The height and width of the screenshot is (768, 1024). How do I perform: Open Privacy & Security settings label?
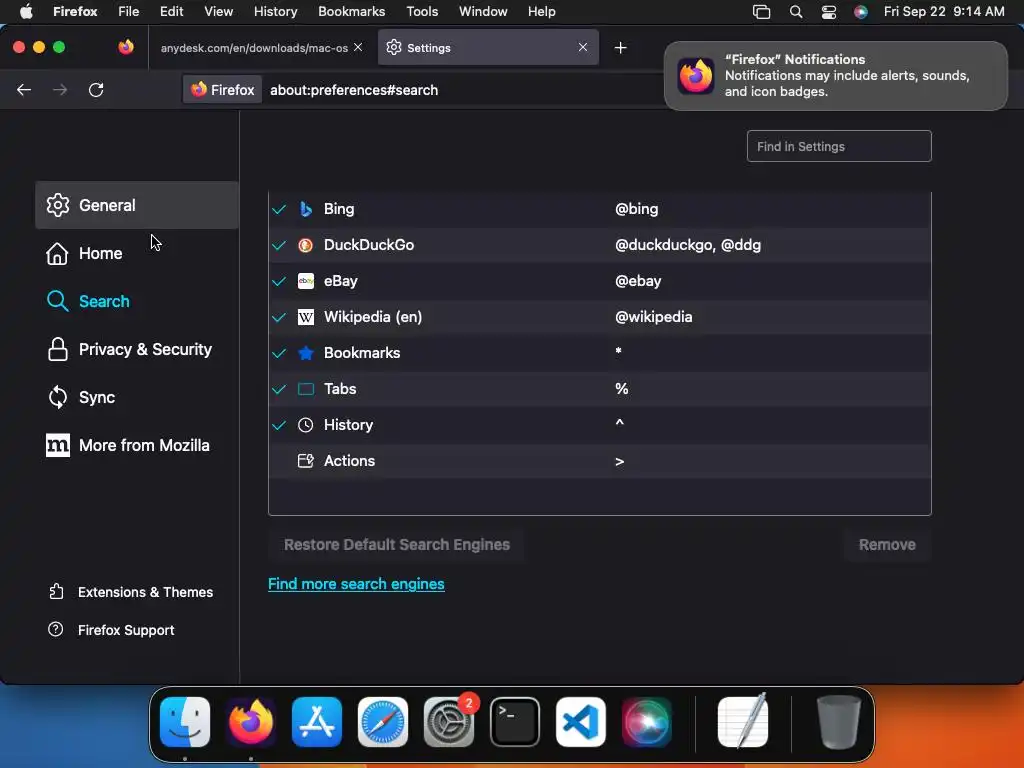[x=145, y=349]
